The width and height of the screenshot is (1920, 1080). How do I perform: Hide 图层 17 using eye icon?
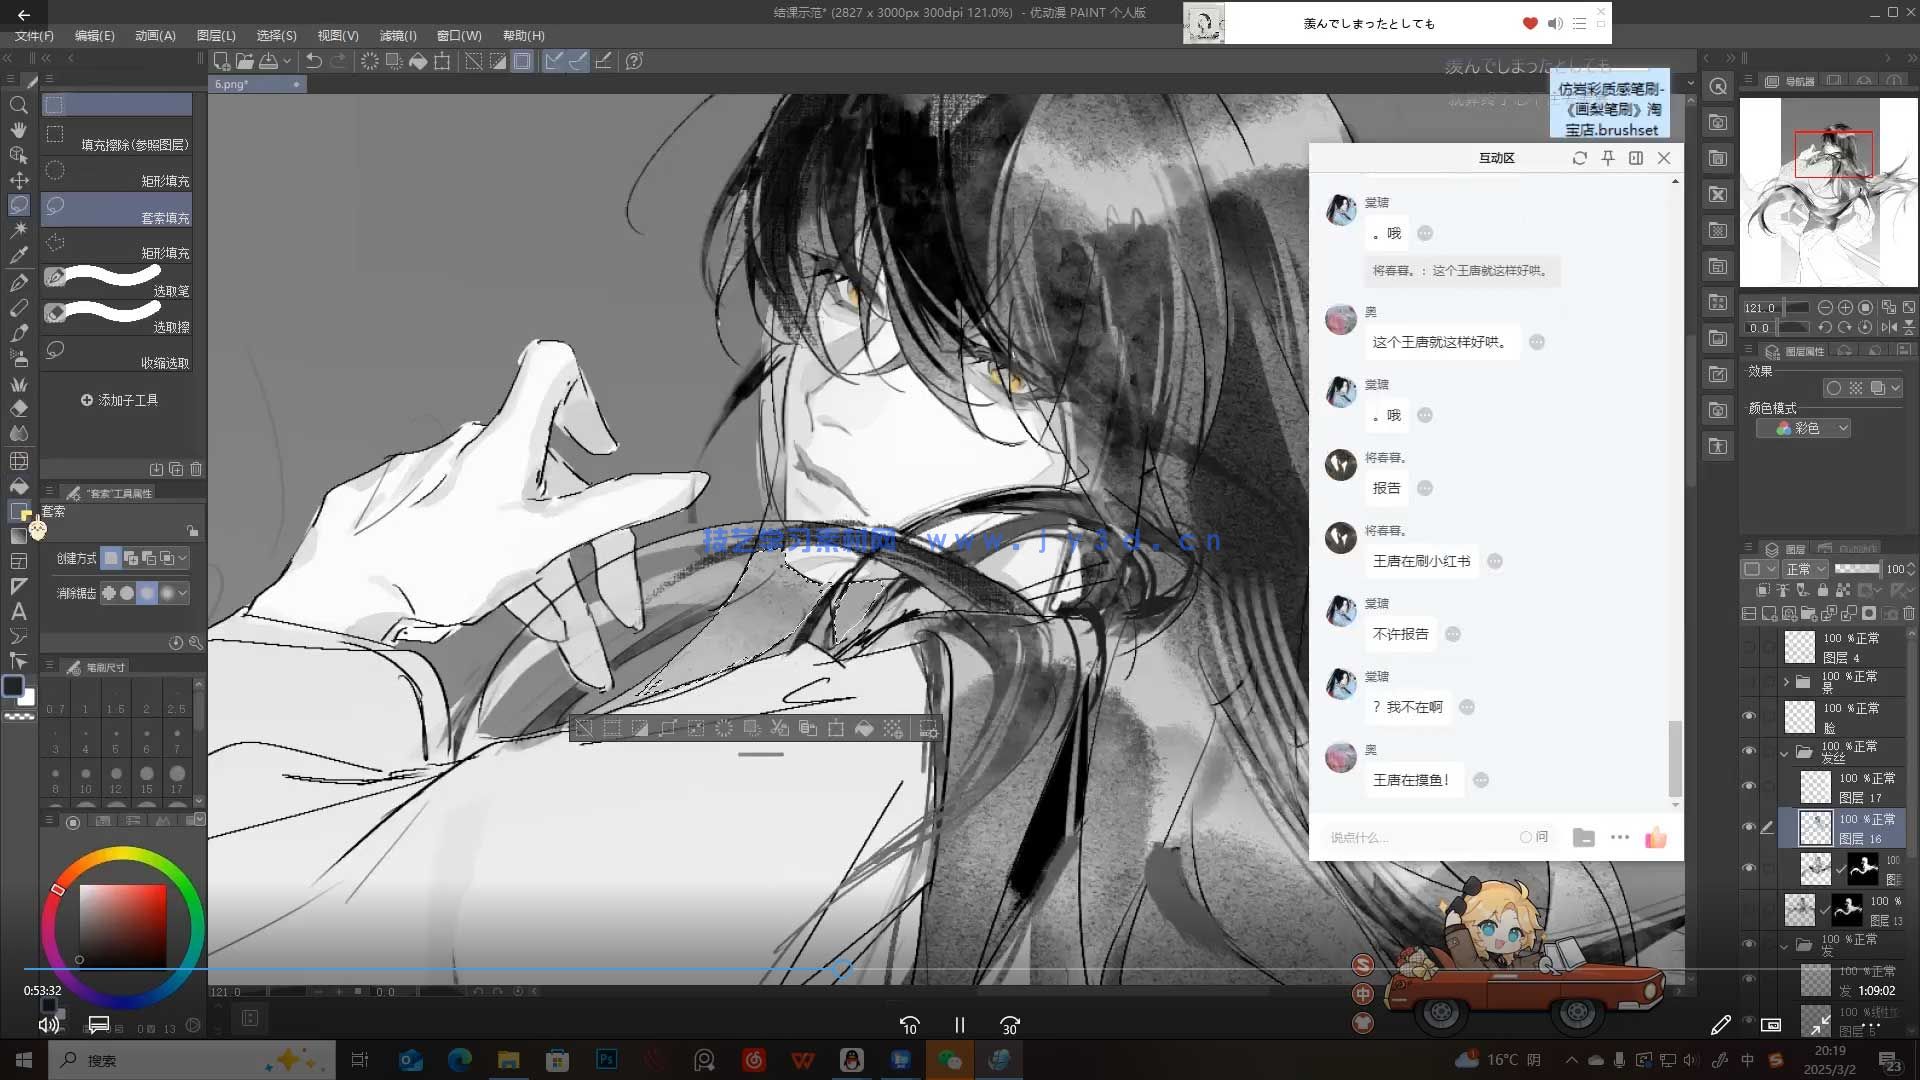1749,787
